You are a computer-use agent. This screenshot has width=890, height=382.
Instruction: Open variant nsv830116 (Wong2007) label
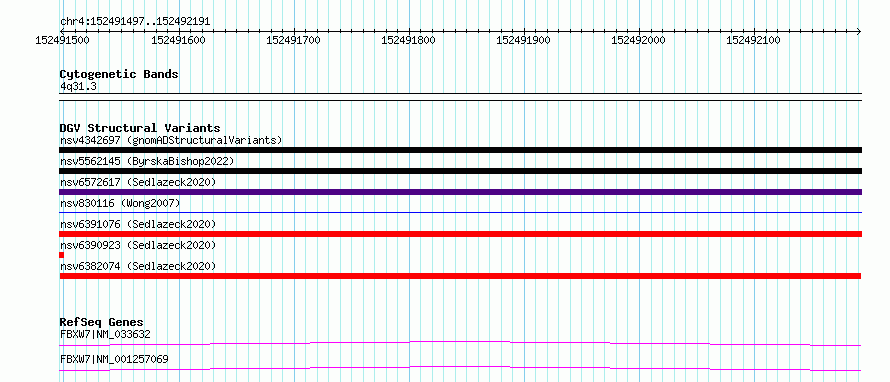pos(120,203)
